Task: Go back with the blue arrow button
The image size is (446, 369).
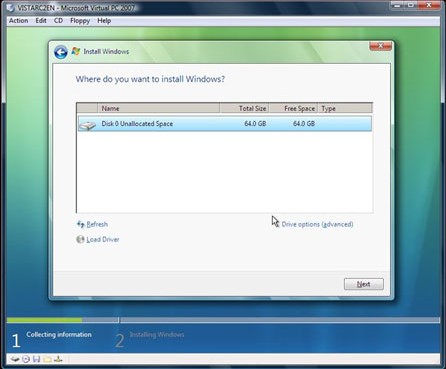Action: pyautogui.click(x=61, y=52)
